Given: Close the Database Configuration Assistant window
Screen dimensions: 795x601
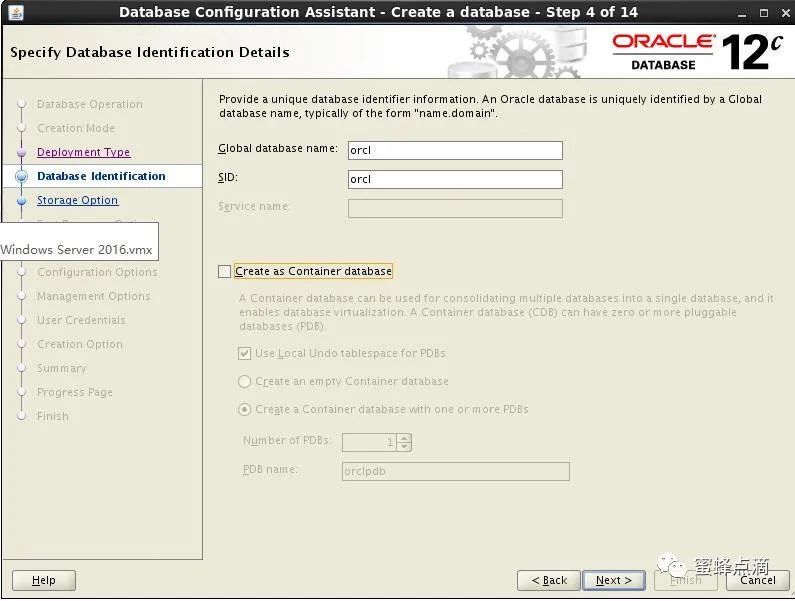Looking at the screenshot, I should pyautogui.click(x=785, y=13).
